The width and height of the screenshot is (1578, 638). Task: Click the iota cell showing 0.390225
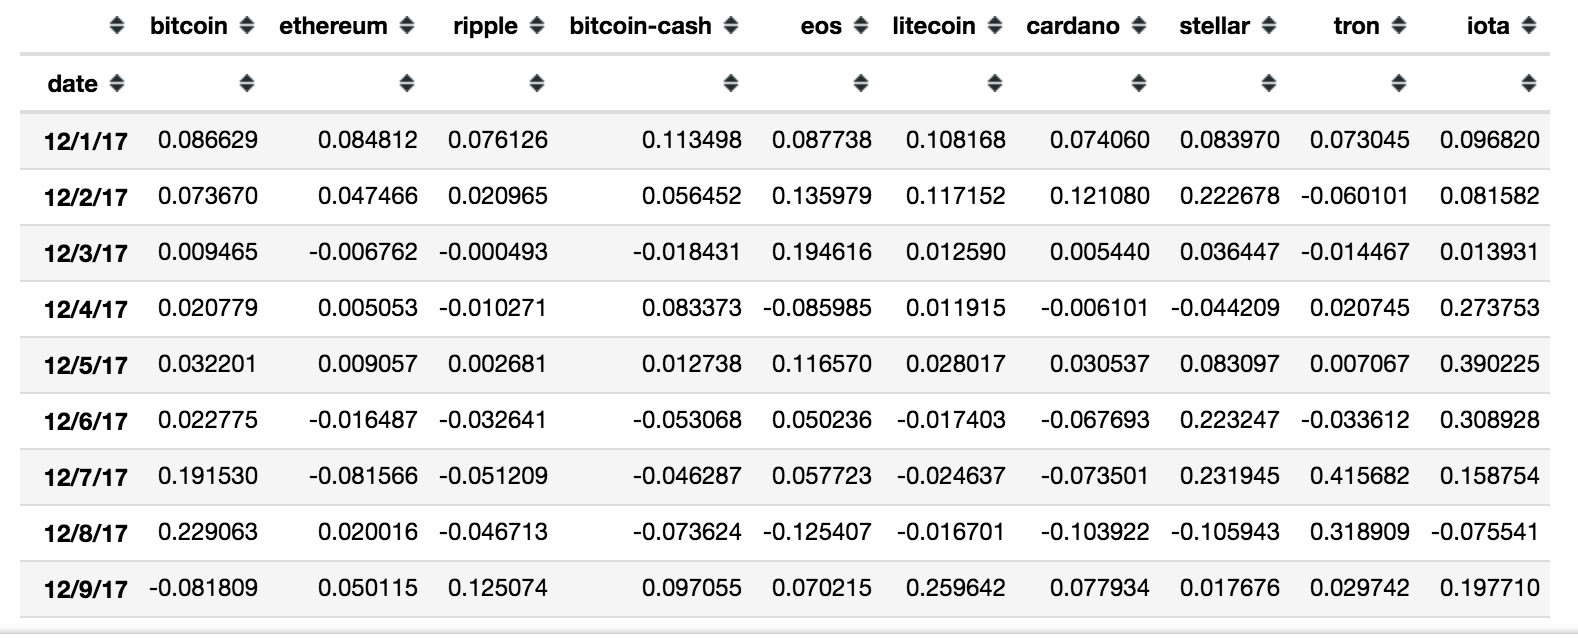pyautogui.click(x=1489, y=364)
